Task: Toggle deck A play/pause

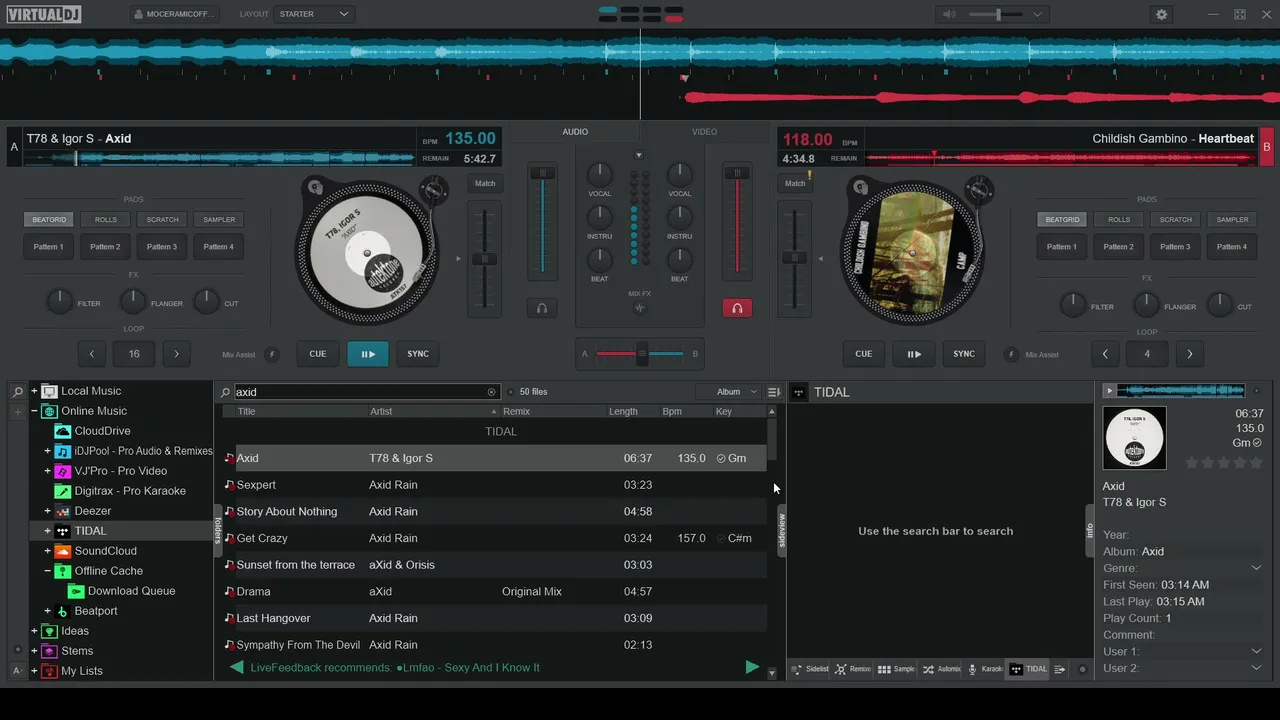Action: [x=368, y=354]
